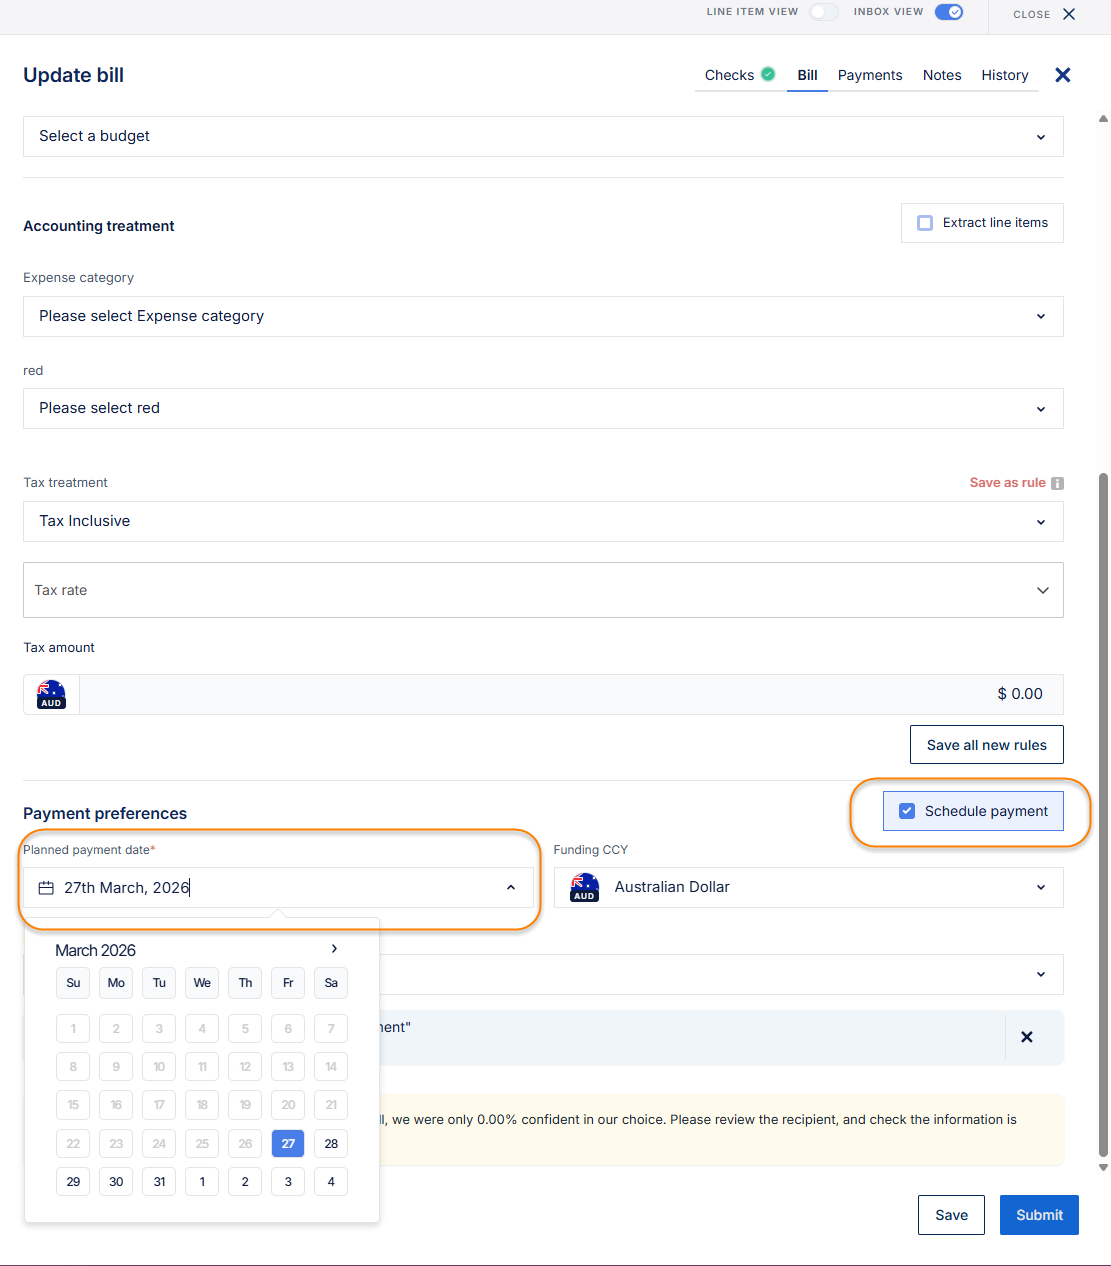Click the calendar icon in Planned payment date

46,888
